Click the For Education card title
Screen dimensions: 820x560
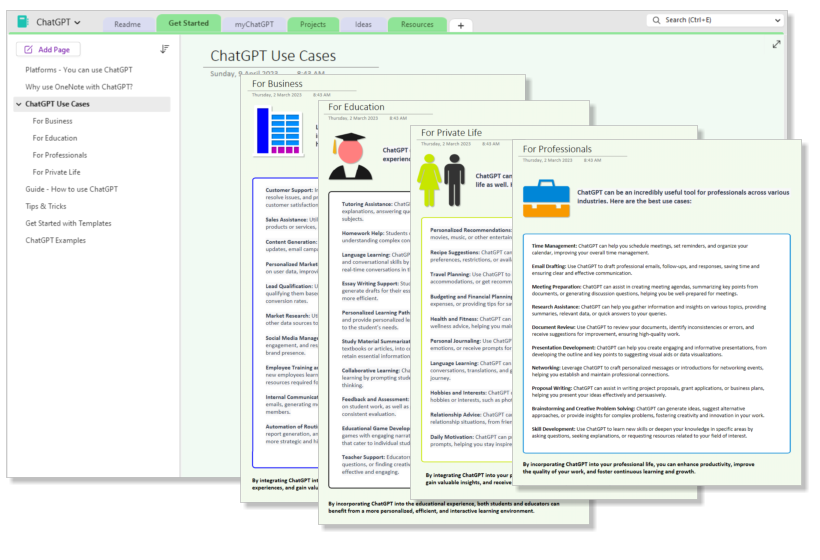356,107
